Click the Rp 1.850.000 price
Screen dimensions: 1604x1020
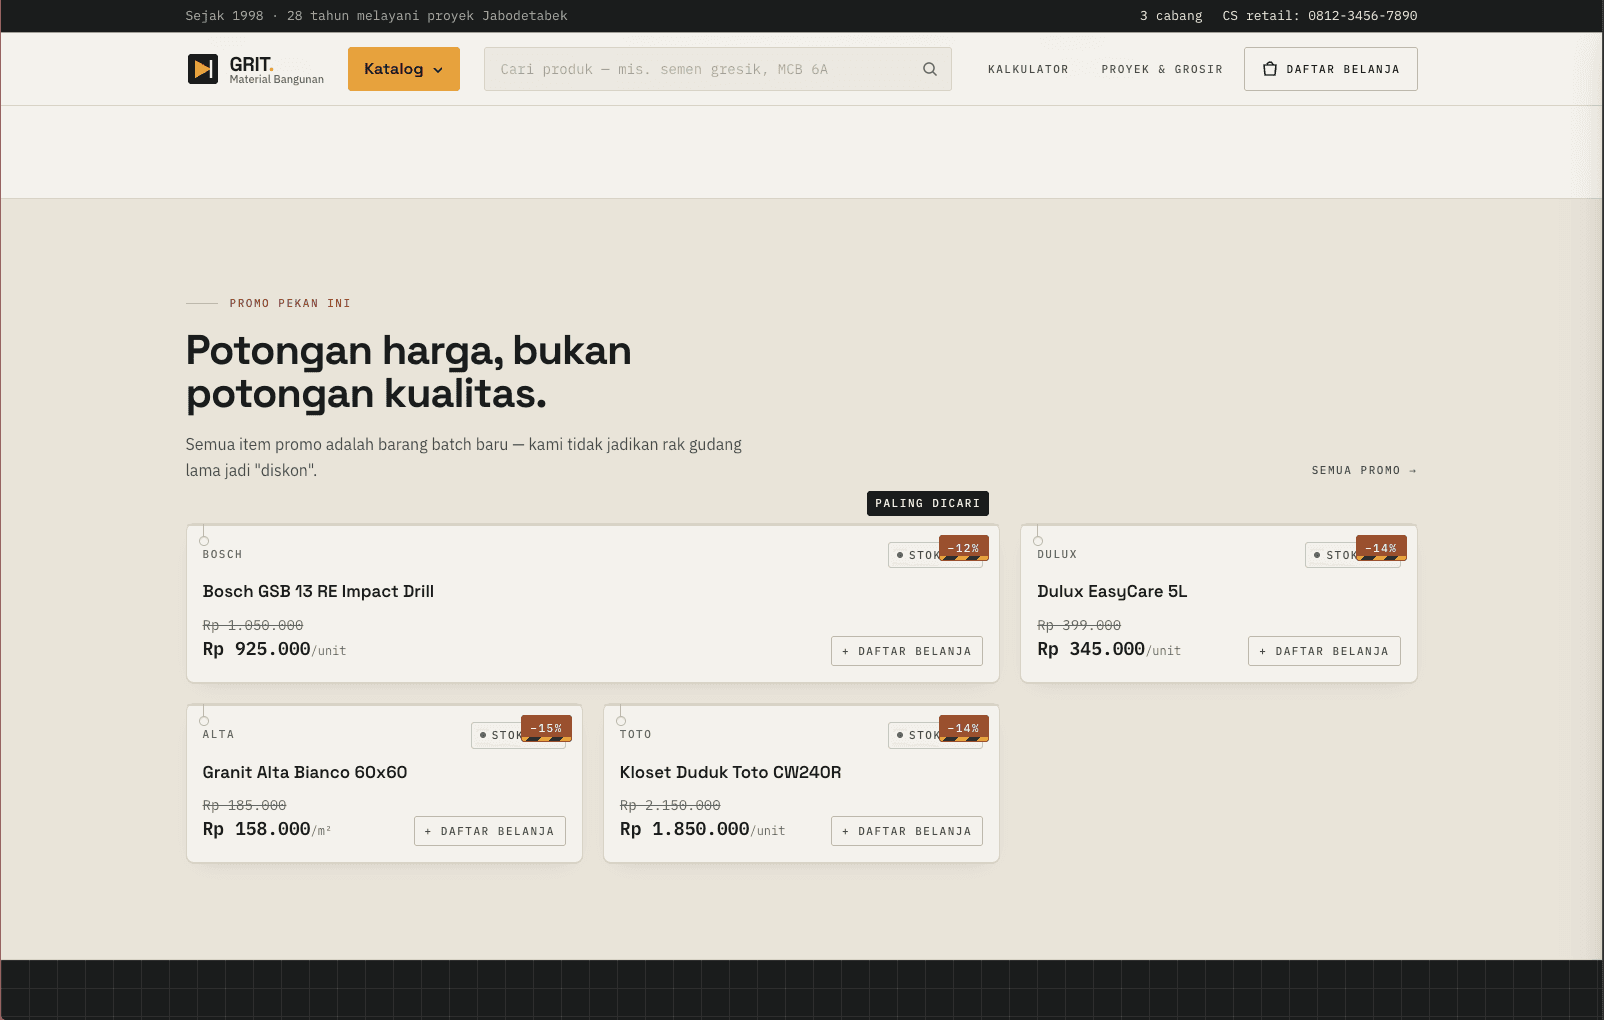[685, 829]
